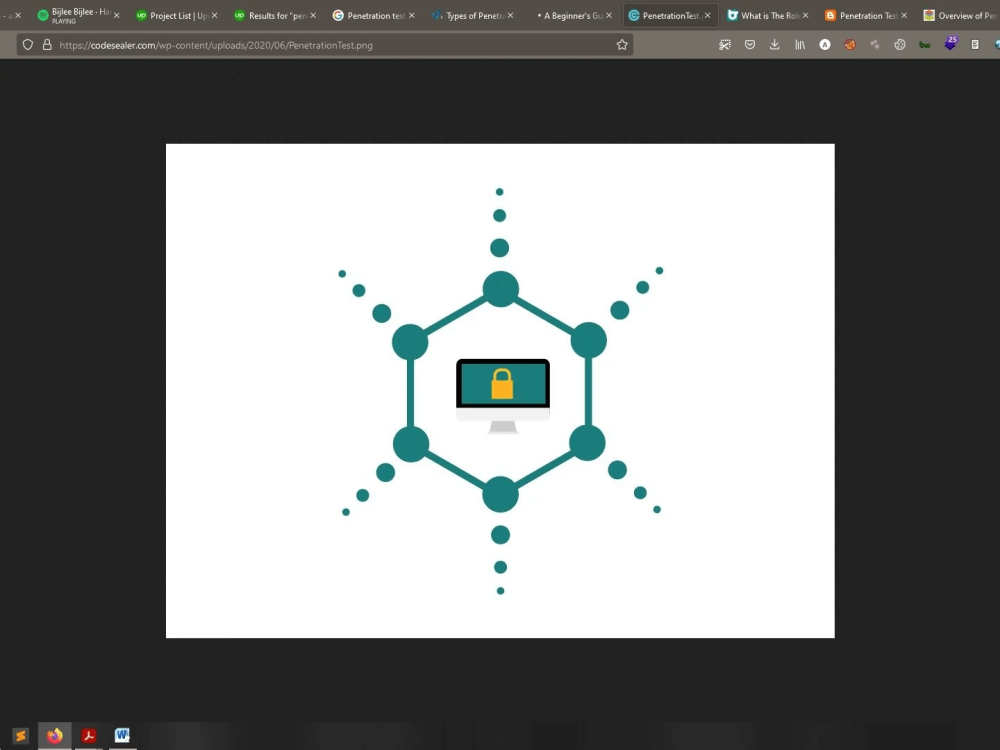Open the tracking protection shield icon

[27, 45]
